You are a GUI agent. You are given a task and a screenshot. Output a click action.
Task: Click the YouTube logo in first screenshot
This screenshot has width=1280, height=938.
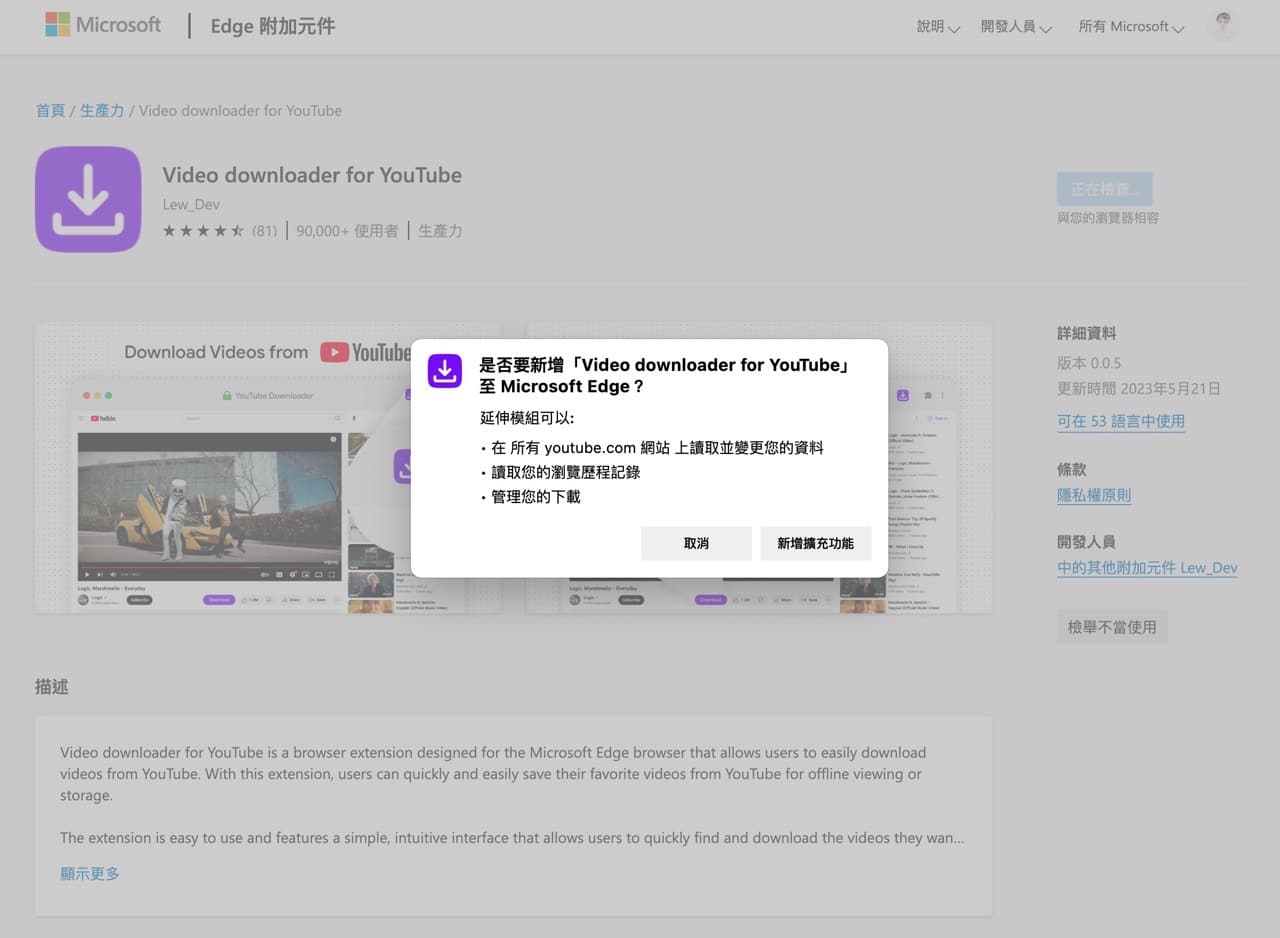[x=365, y=352]
